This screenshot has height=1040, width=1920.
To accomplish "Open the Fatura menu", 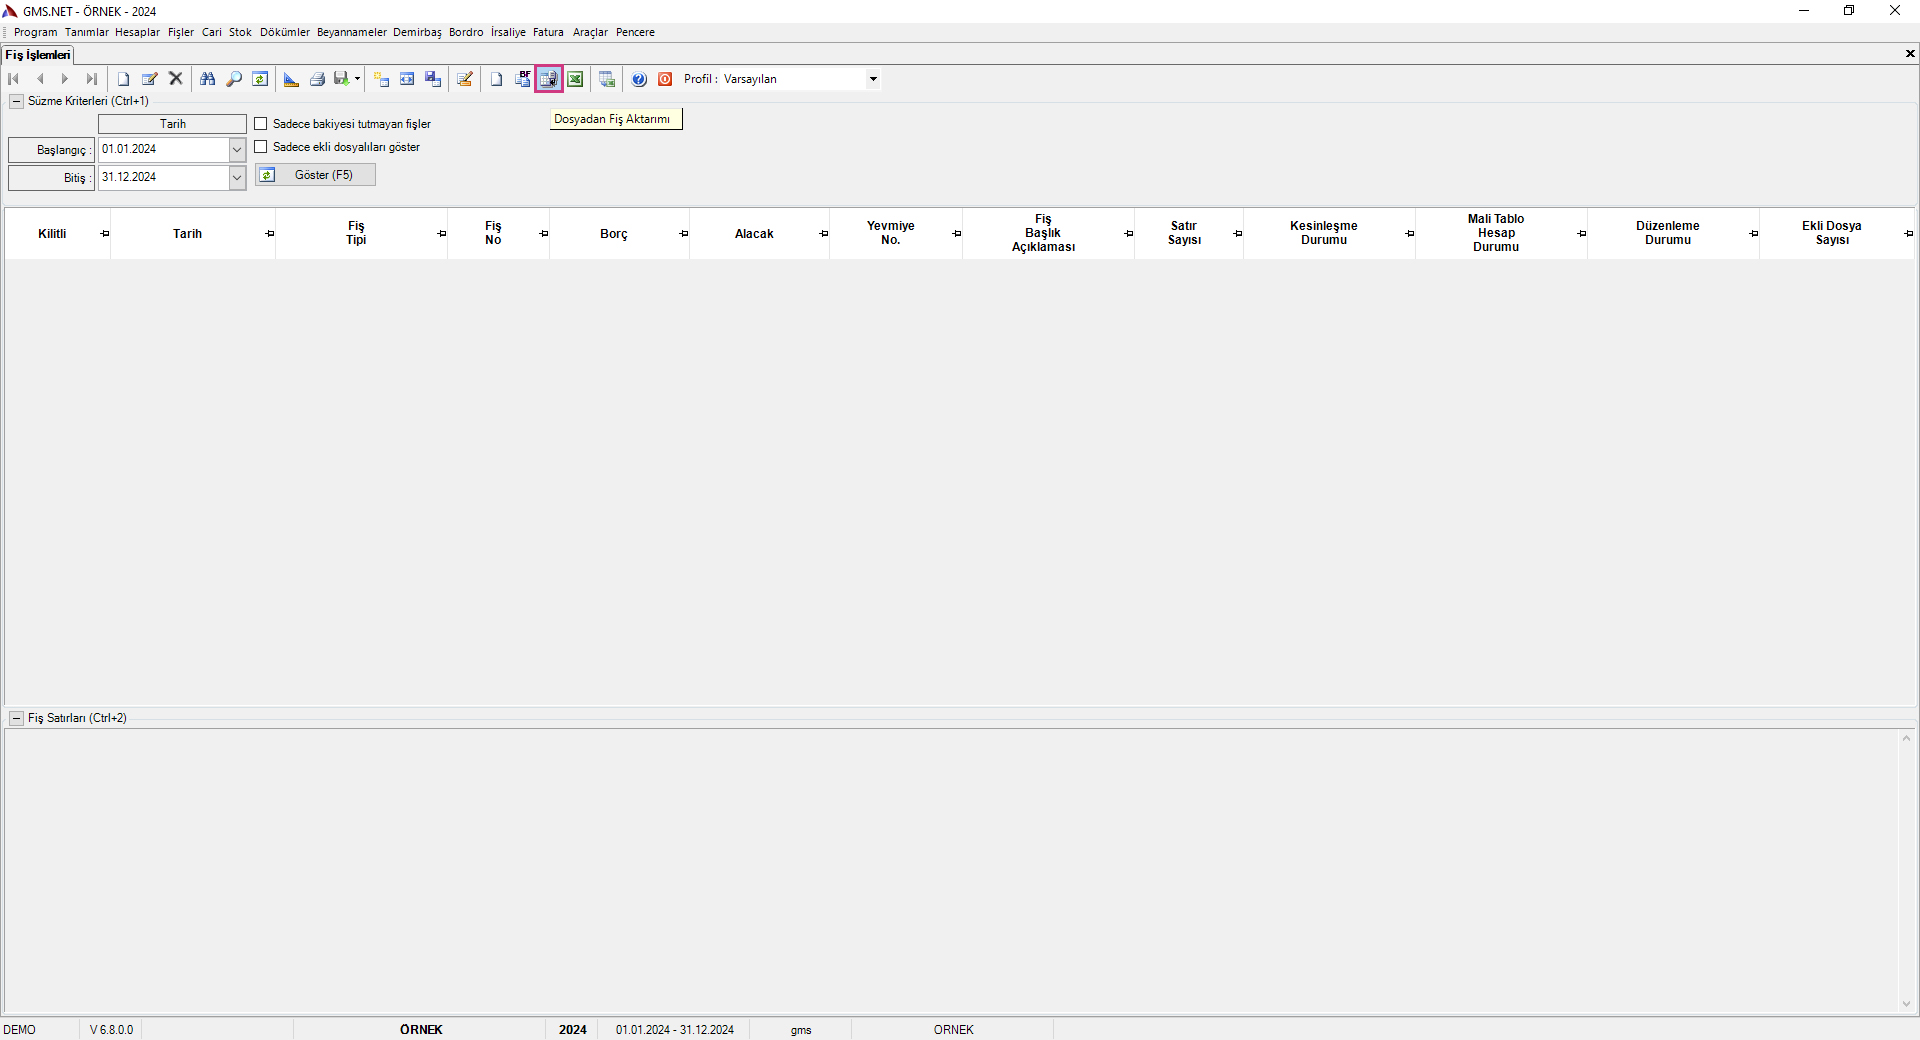I will (548, 32).
